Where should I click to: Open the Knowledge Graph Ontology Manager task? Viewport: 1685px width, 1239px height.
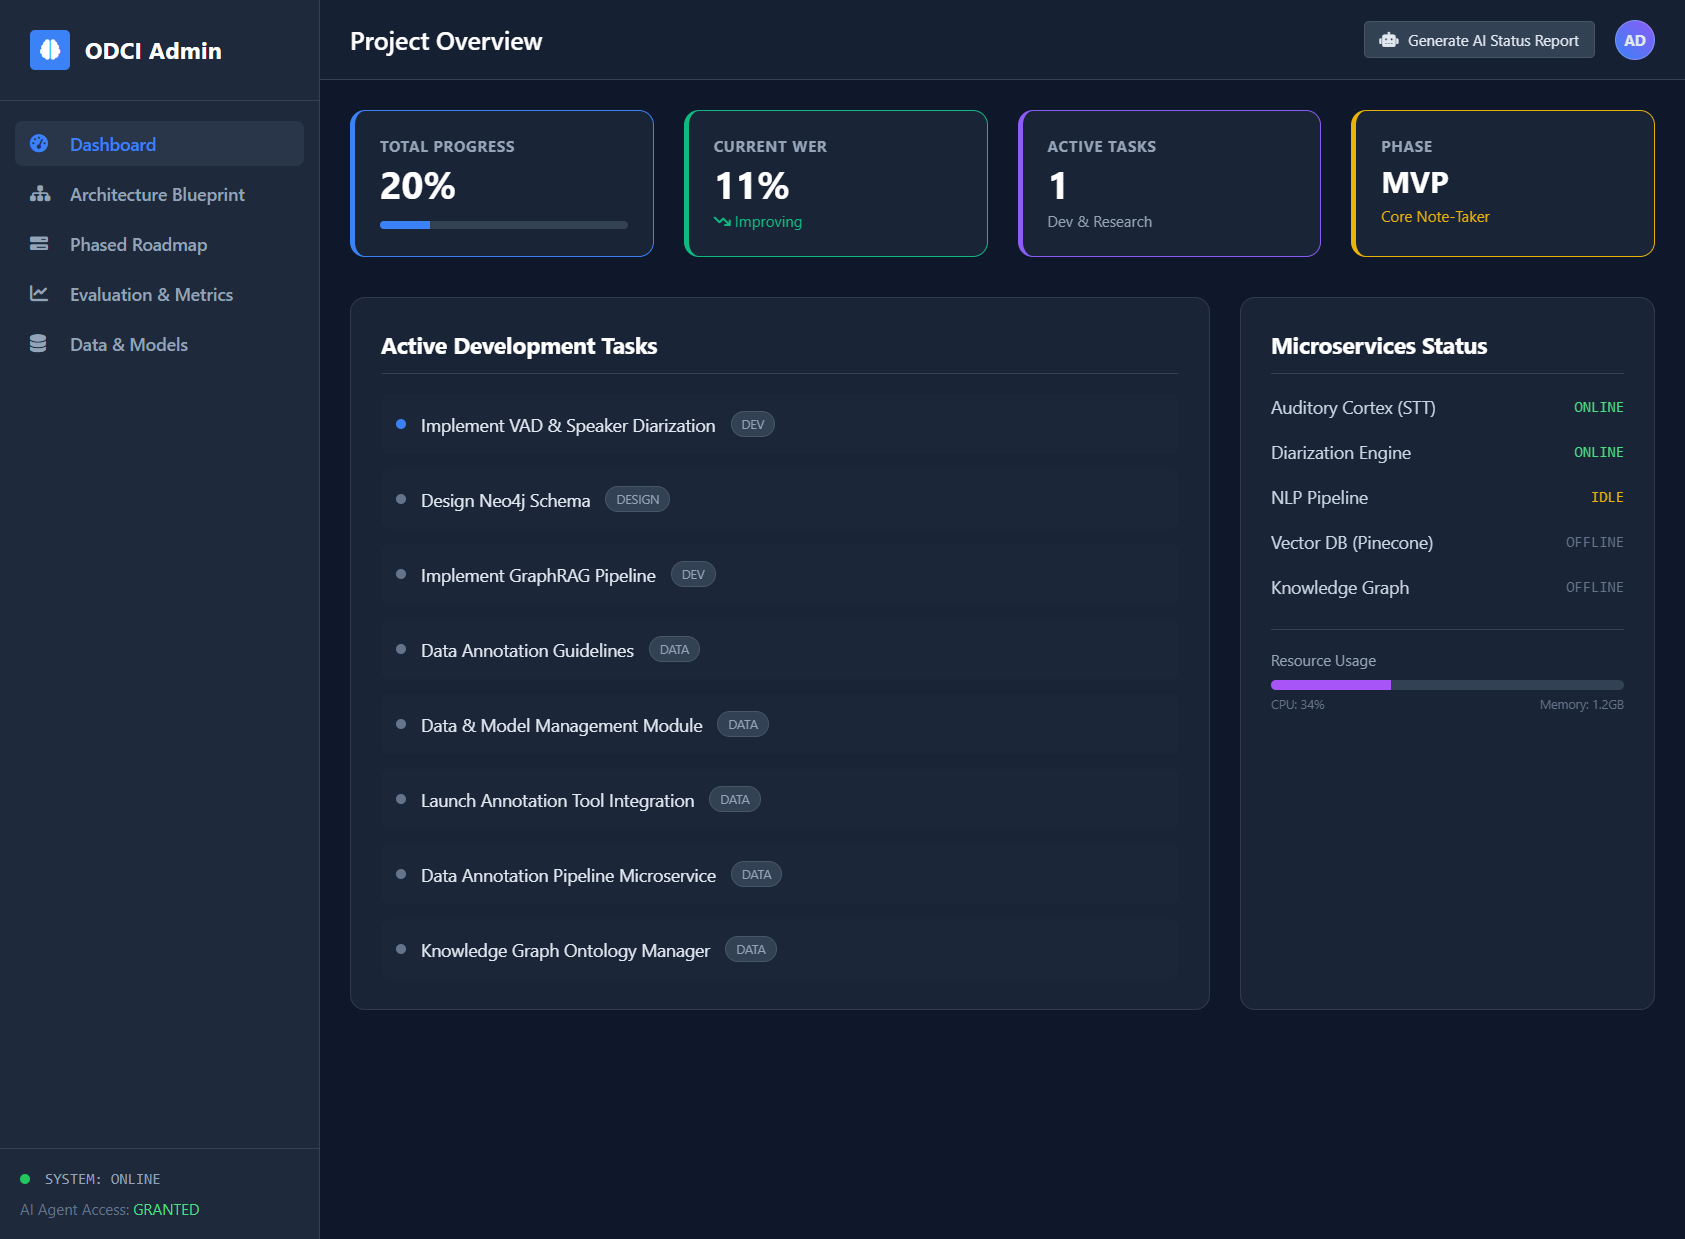[x=565, y=950]
